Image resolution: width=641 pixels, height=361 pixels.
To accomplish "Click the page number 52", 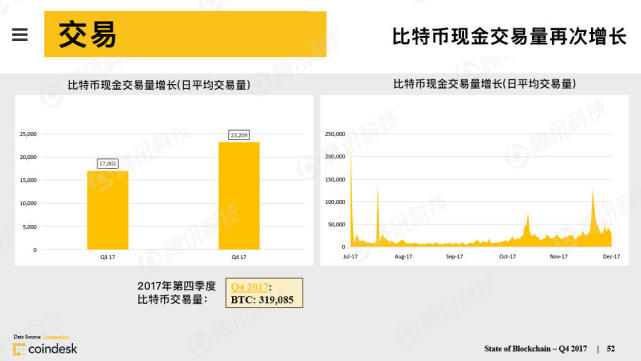I will click(611, 349).
